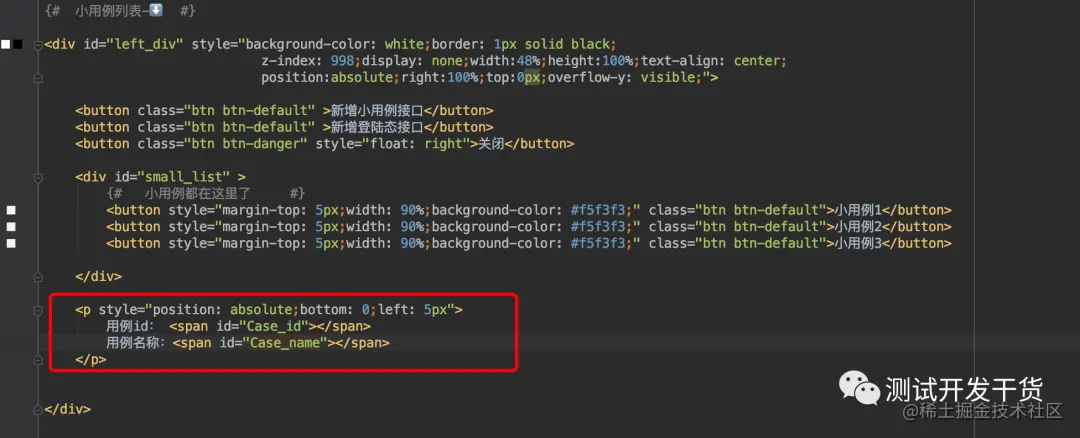Viewport: 1080px width, 438px height.
Task: Click the text-align: center declaration
Action: 713,61
